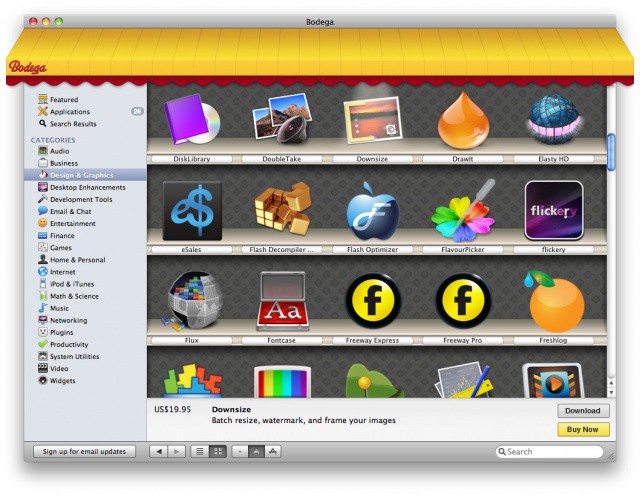The height and width of the screenshot is (495, 640).
Task: Select the DoubleTake app icon
Action: coord(283,121)
